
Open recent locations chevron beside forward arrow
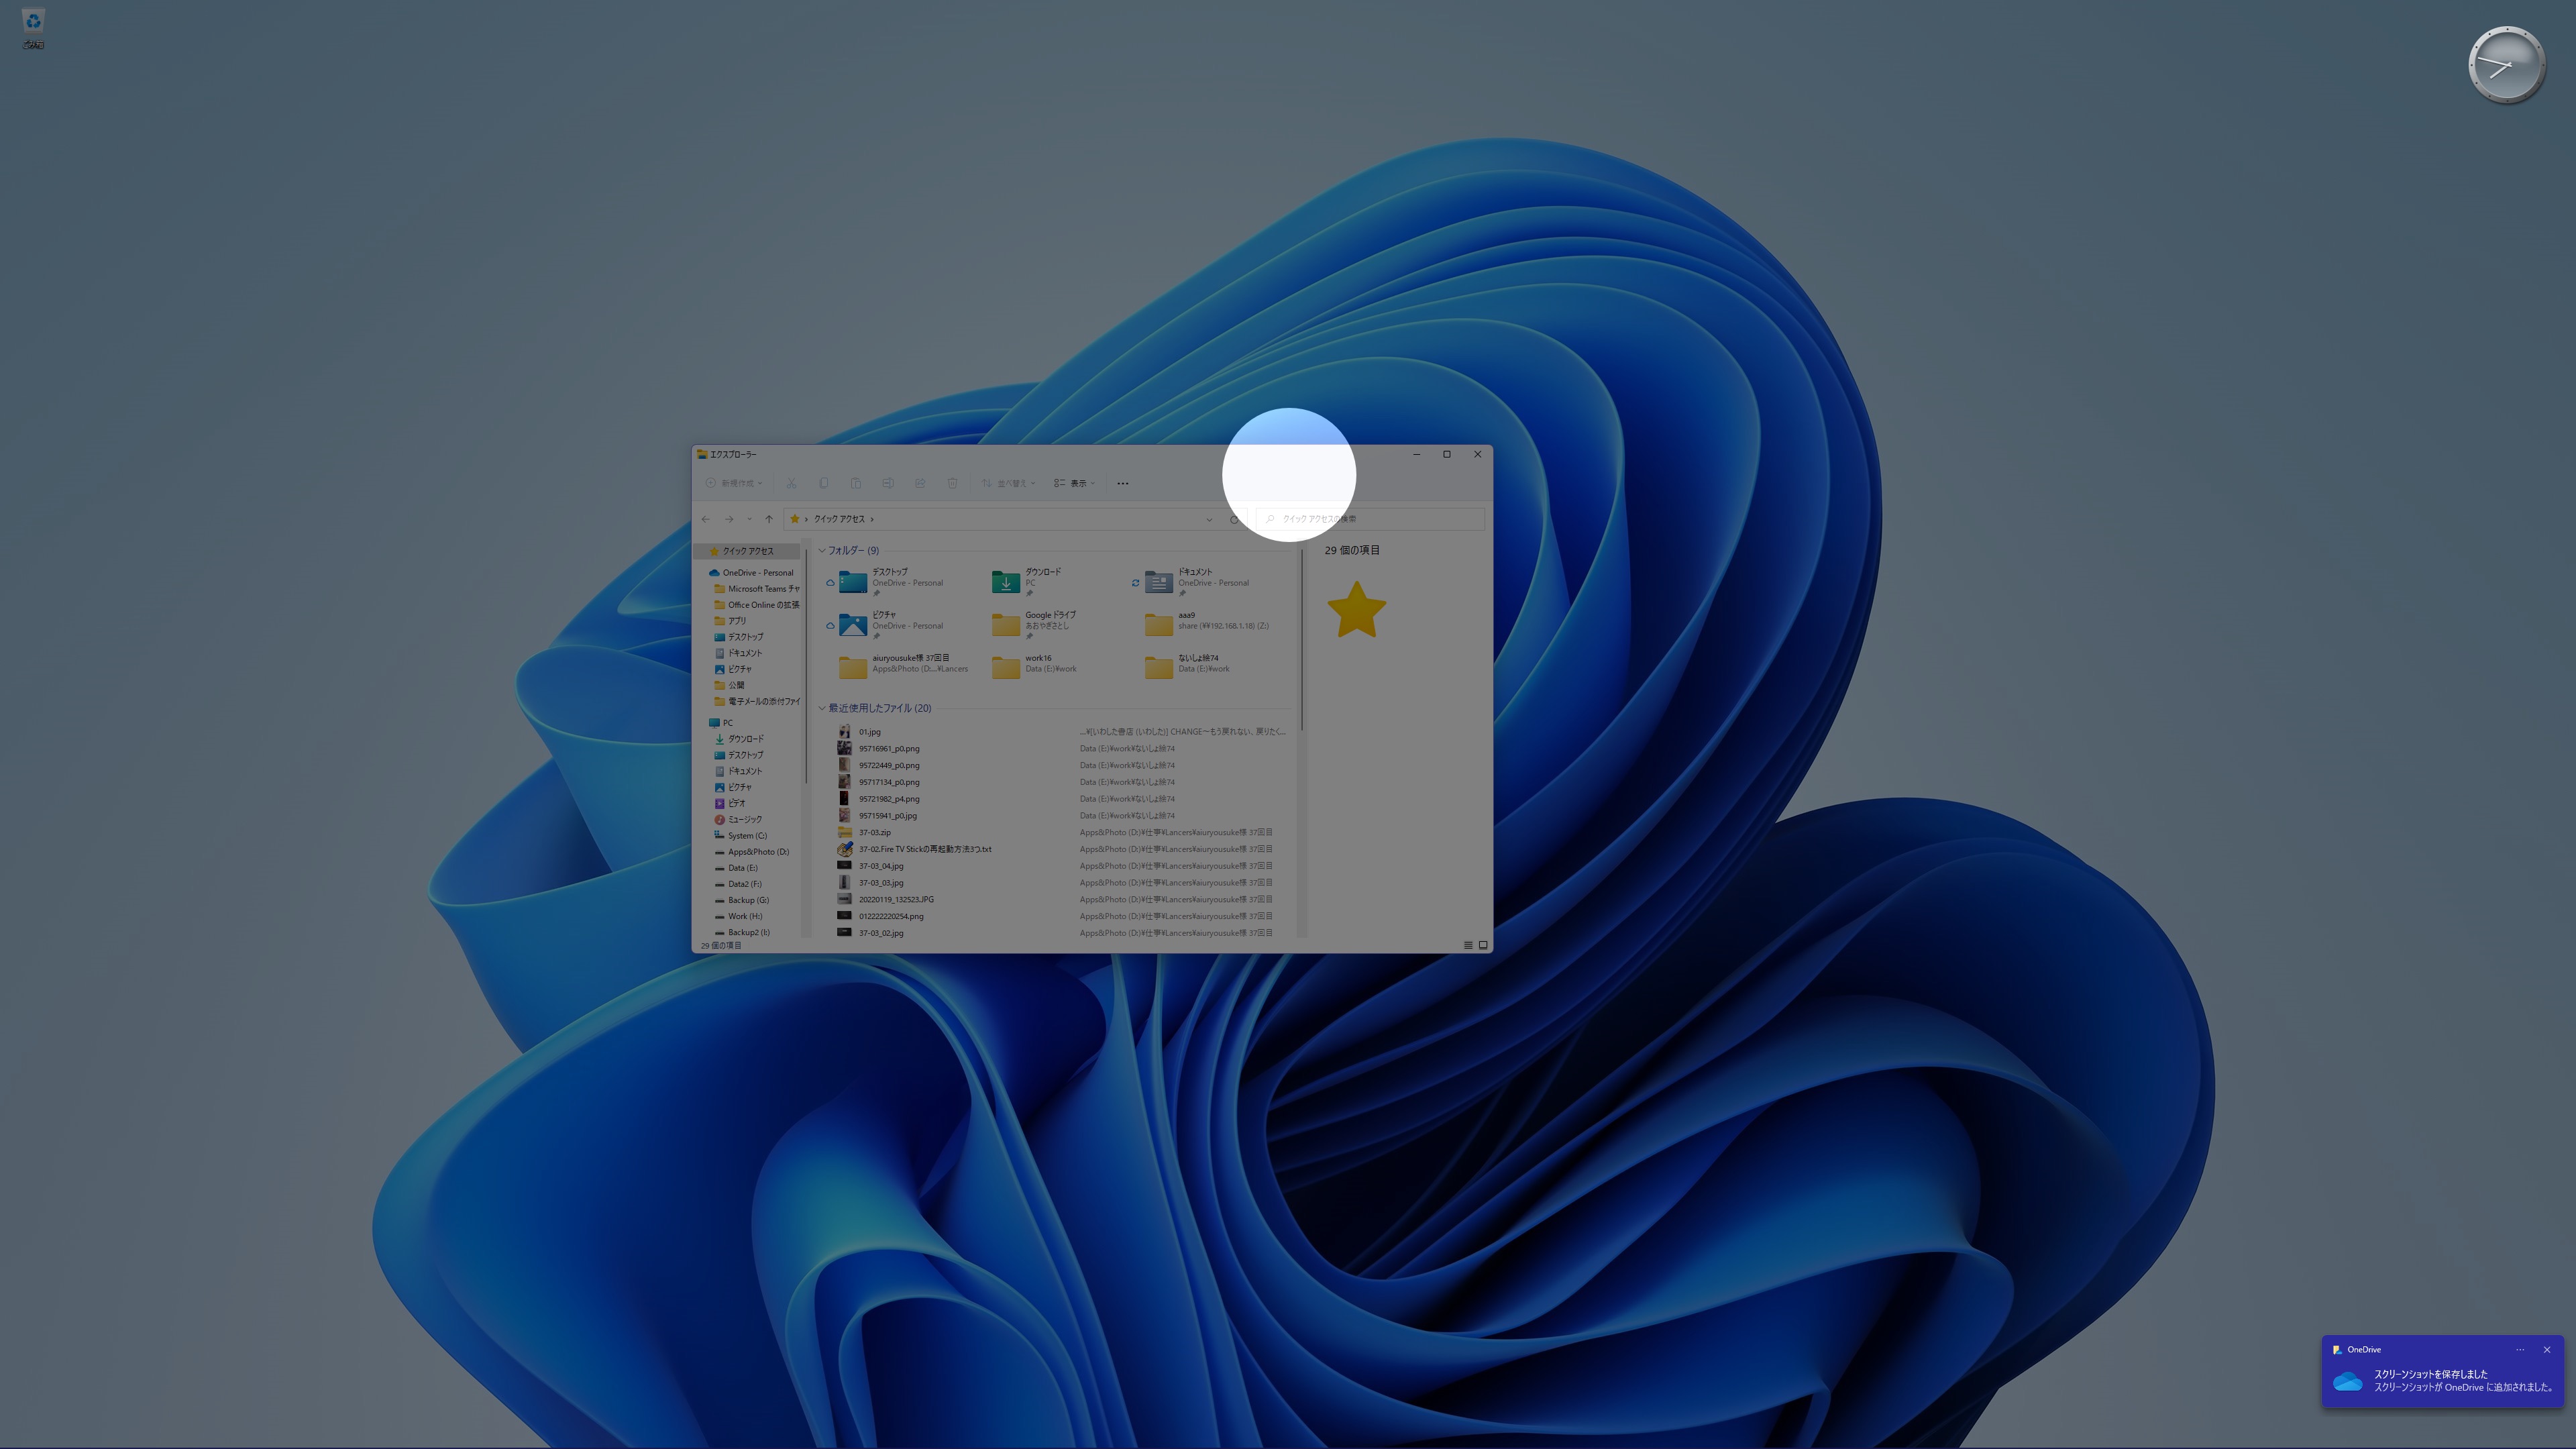pyautogui.click(x=749, y=519)
